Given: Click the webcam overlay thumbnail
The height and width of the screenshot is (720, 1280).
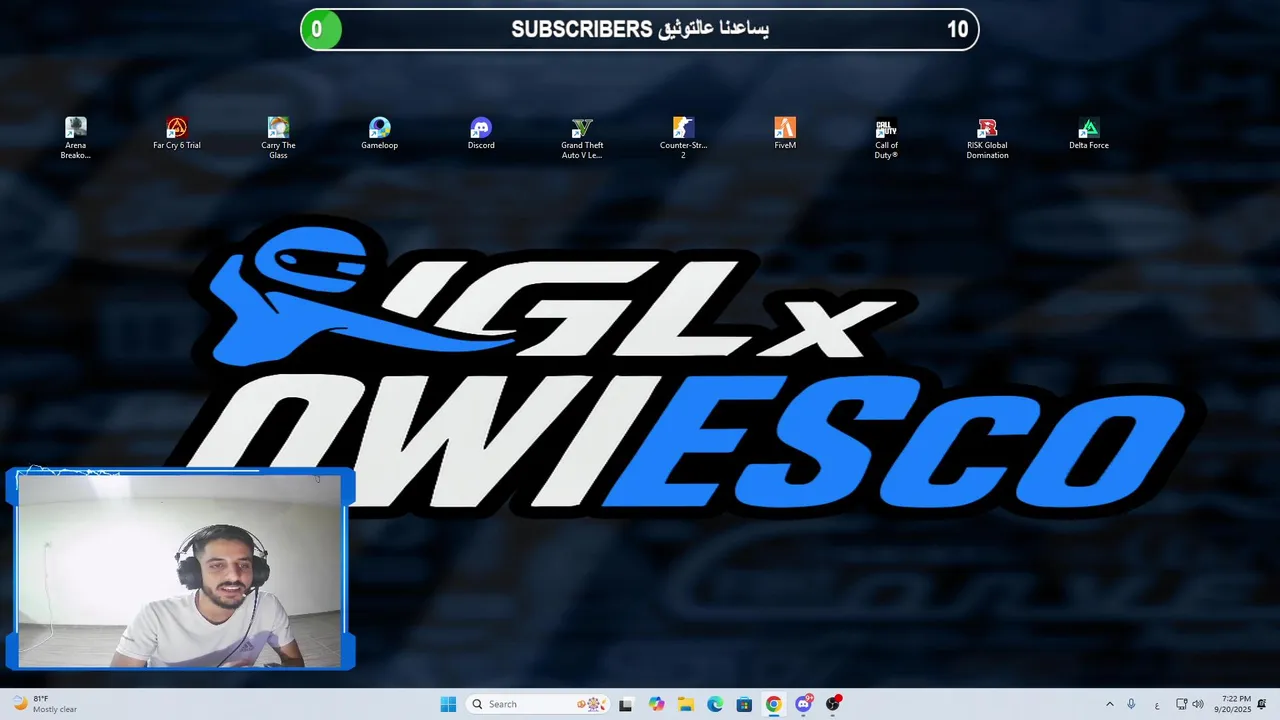Looking at the screenshot, I should [x=180, y=569].
